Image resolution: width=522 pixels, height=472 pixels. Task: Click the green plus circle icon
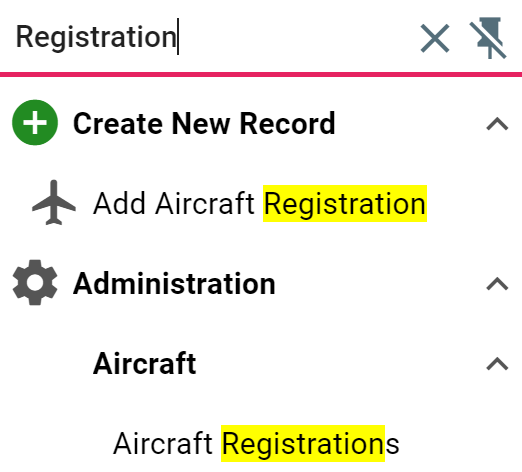(35, 122)
